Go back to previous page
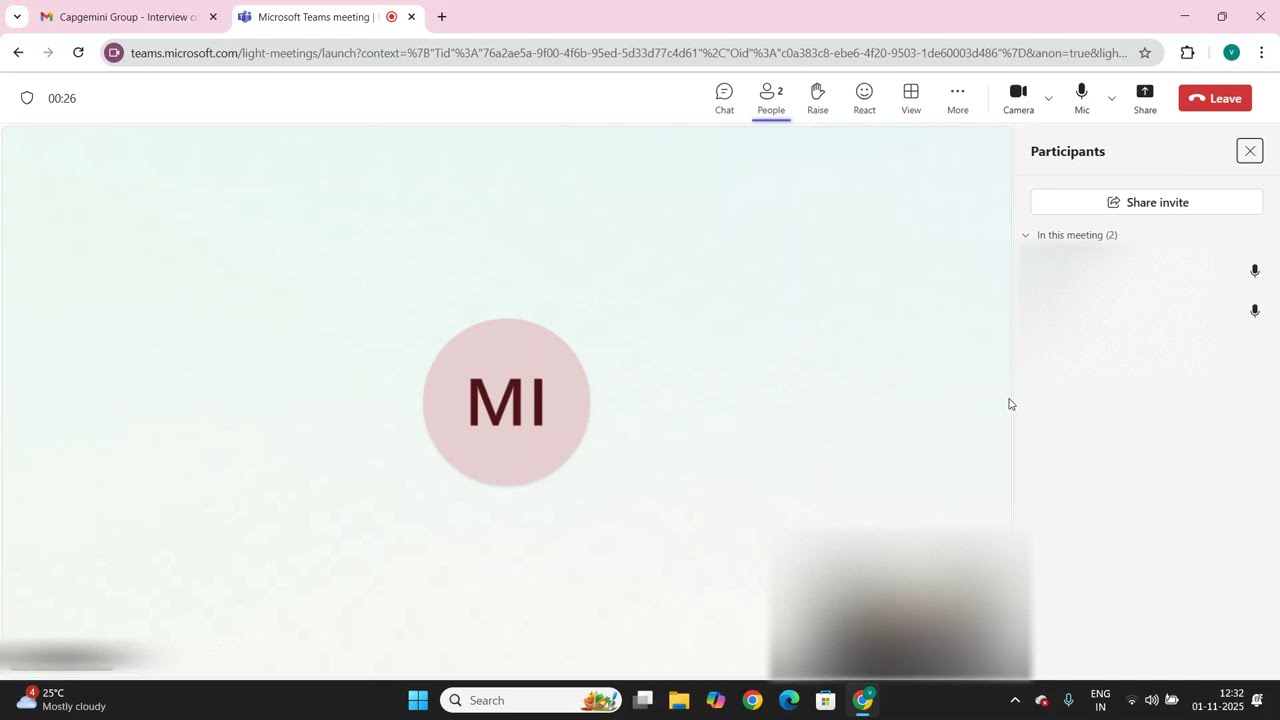This screenshot has width=1280, height=720. 18,53
